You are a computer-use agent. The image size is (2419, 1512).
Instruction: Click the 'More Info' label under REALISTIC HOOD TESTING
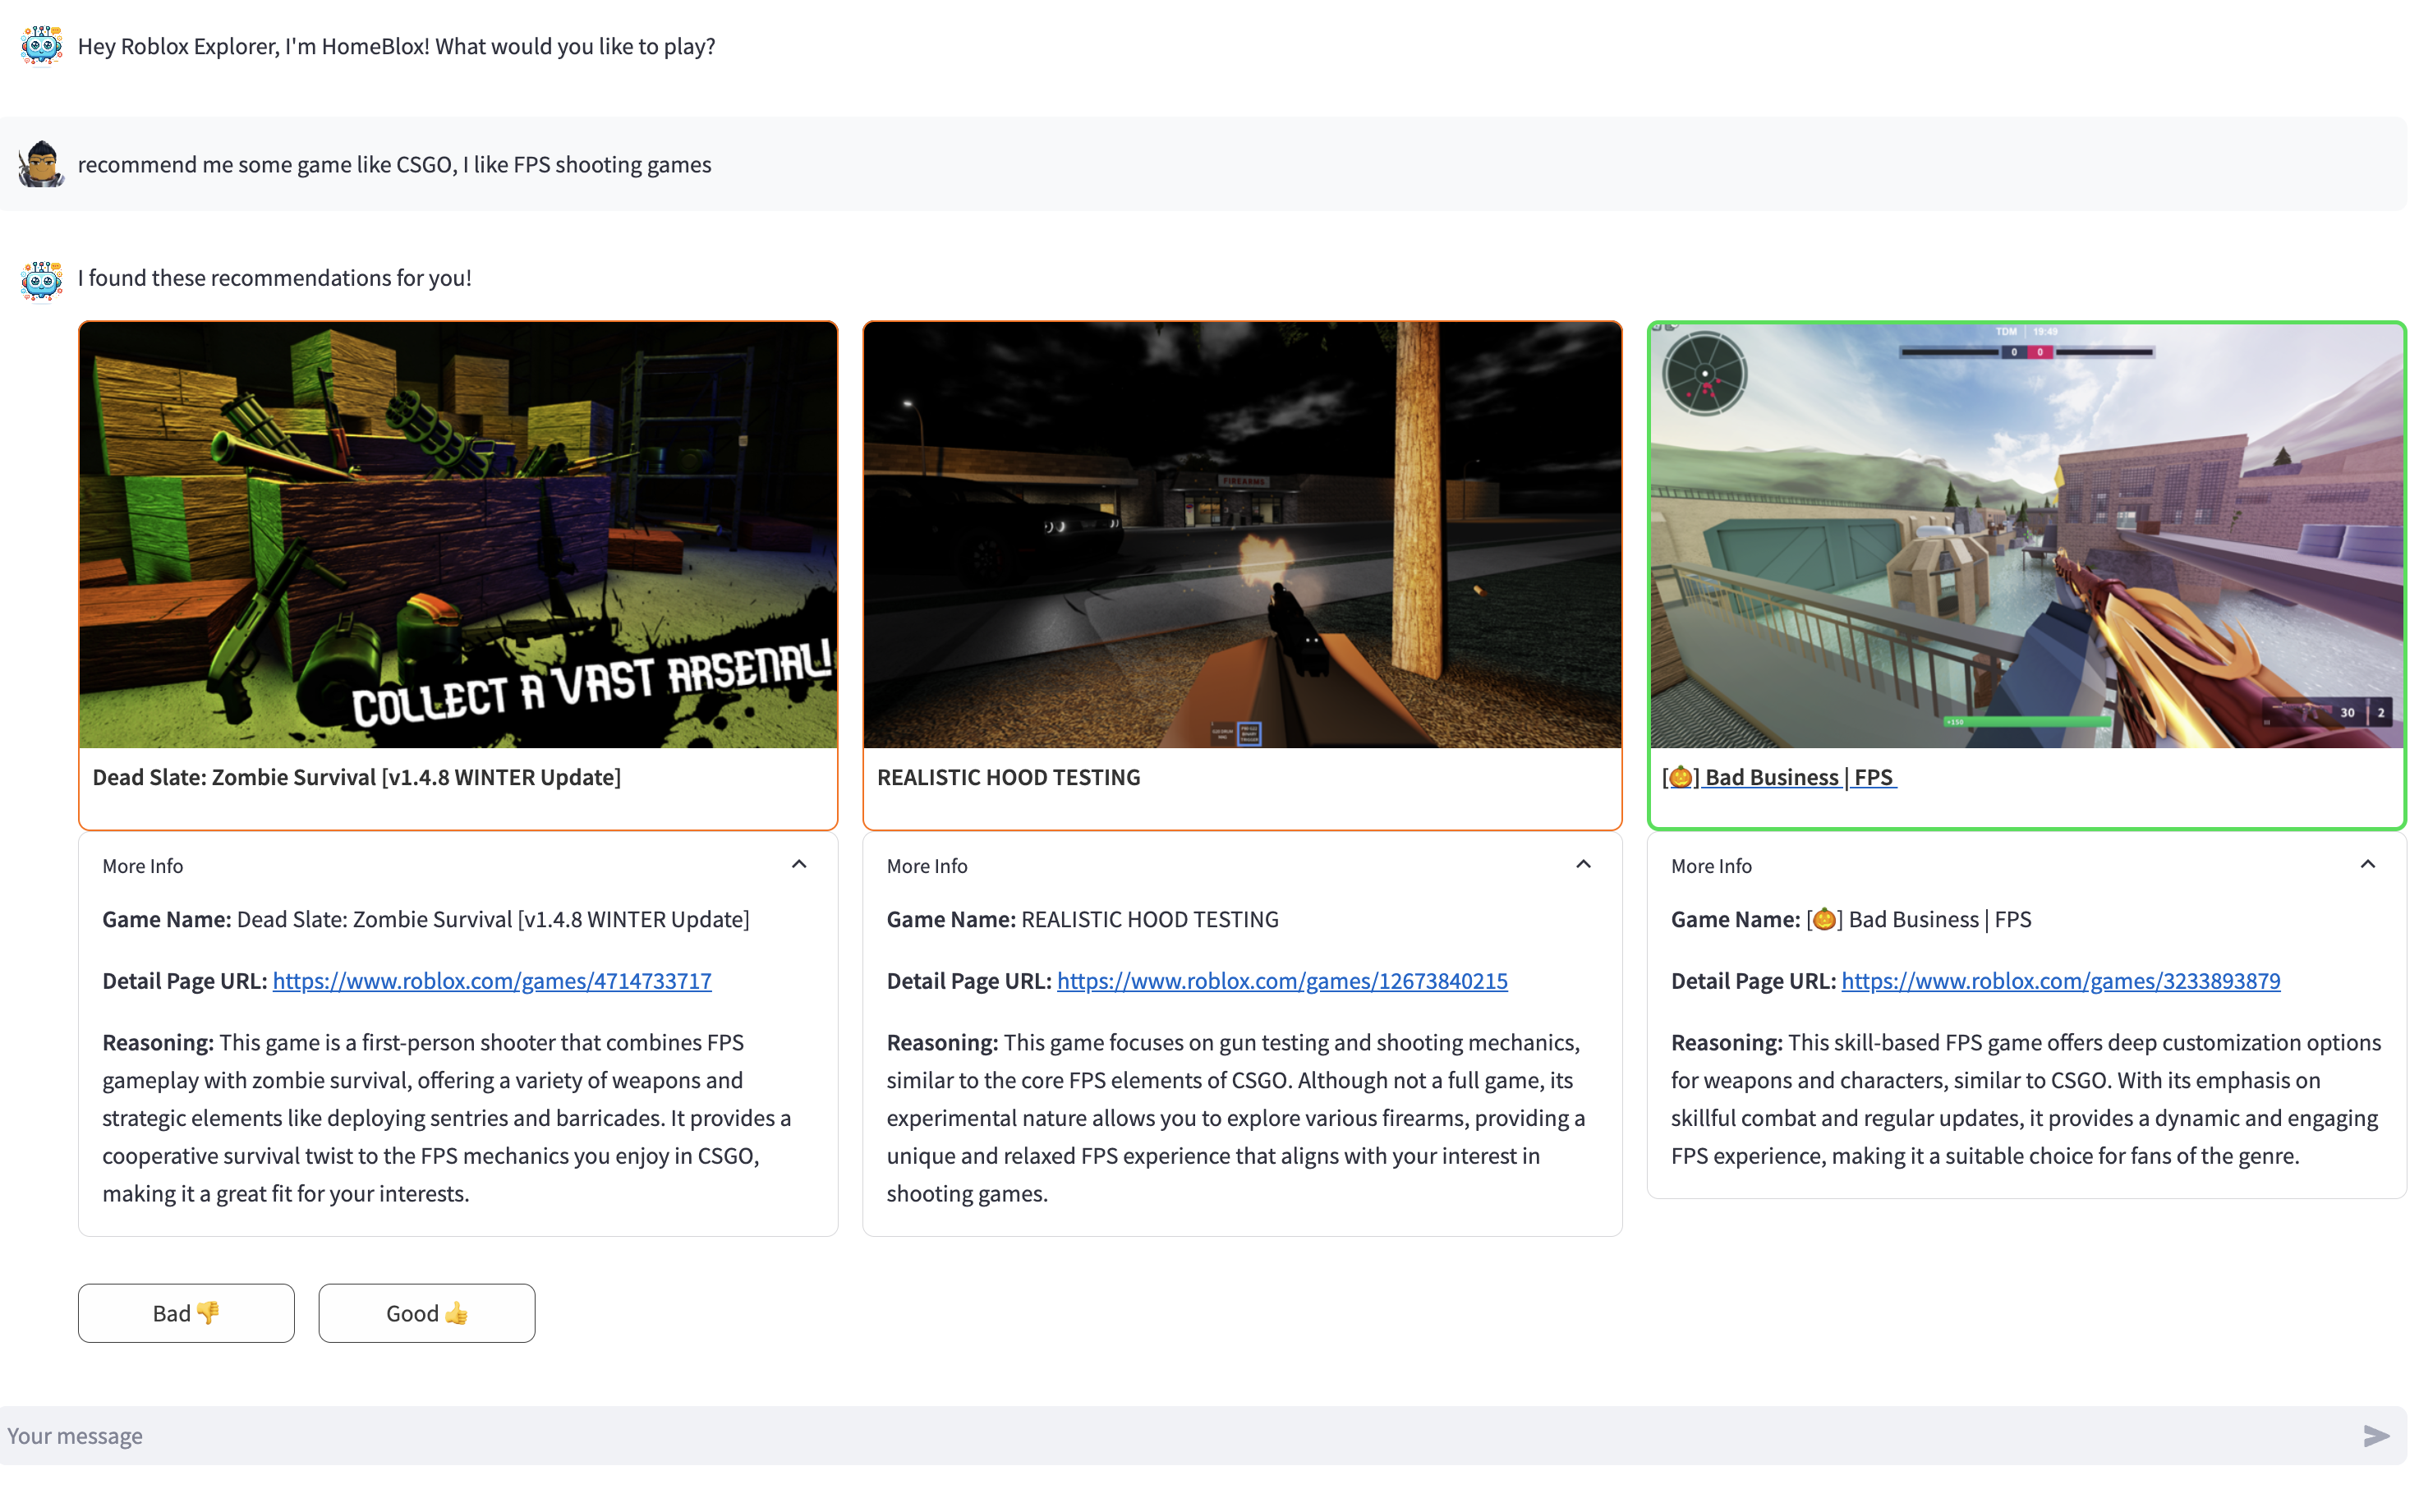pyautogui.click(x=927, y=866)
